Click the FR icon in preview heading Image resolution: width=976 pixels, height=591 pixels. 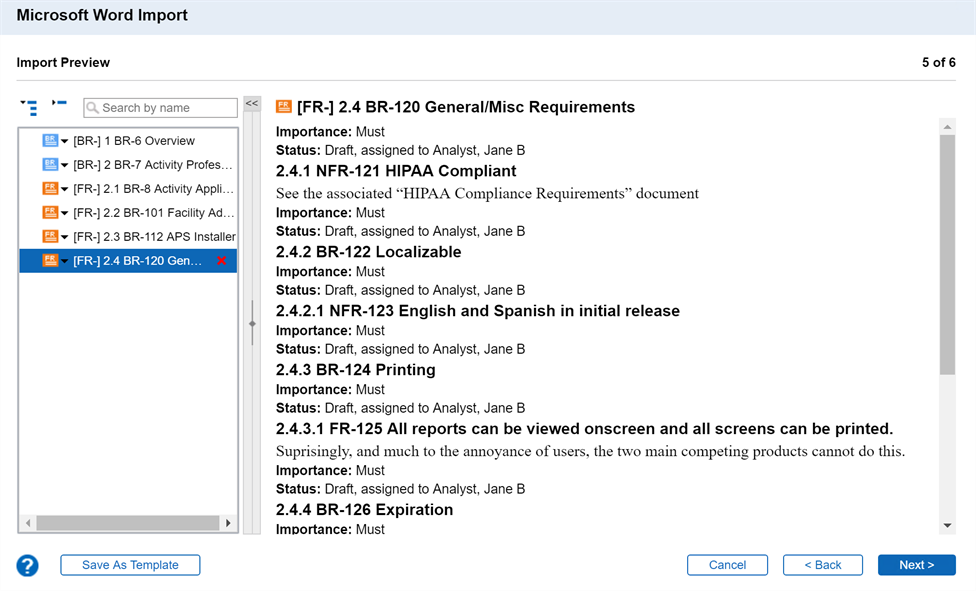[x=284, y=107]
